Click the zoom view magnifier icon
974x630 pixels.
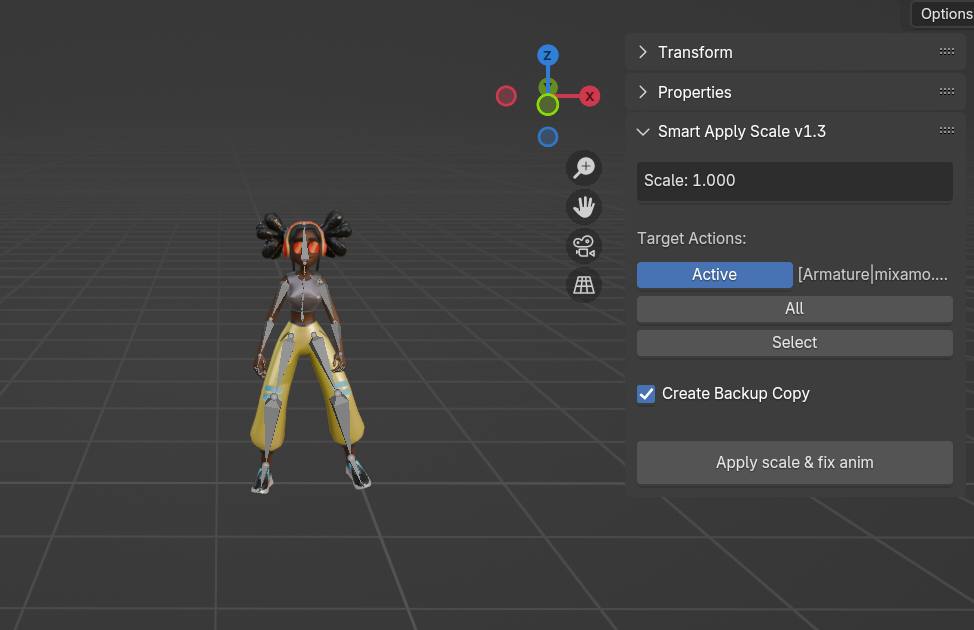pyautogui.click(x=584, y=168)
